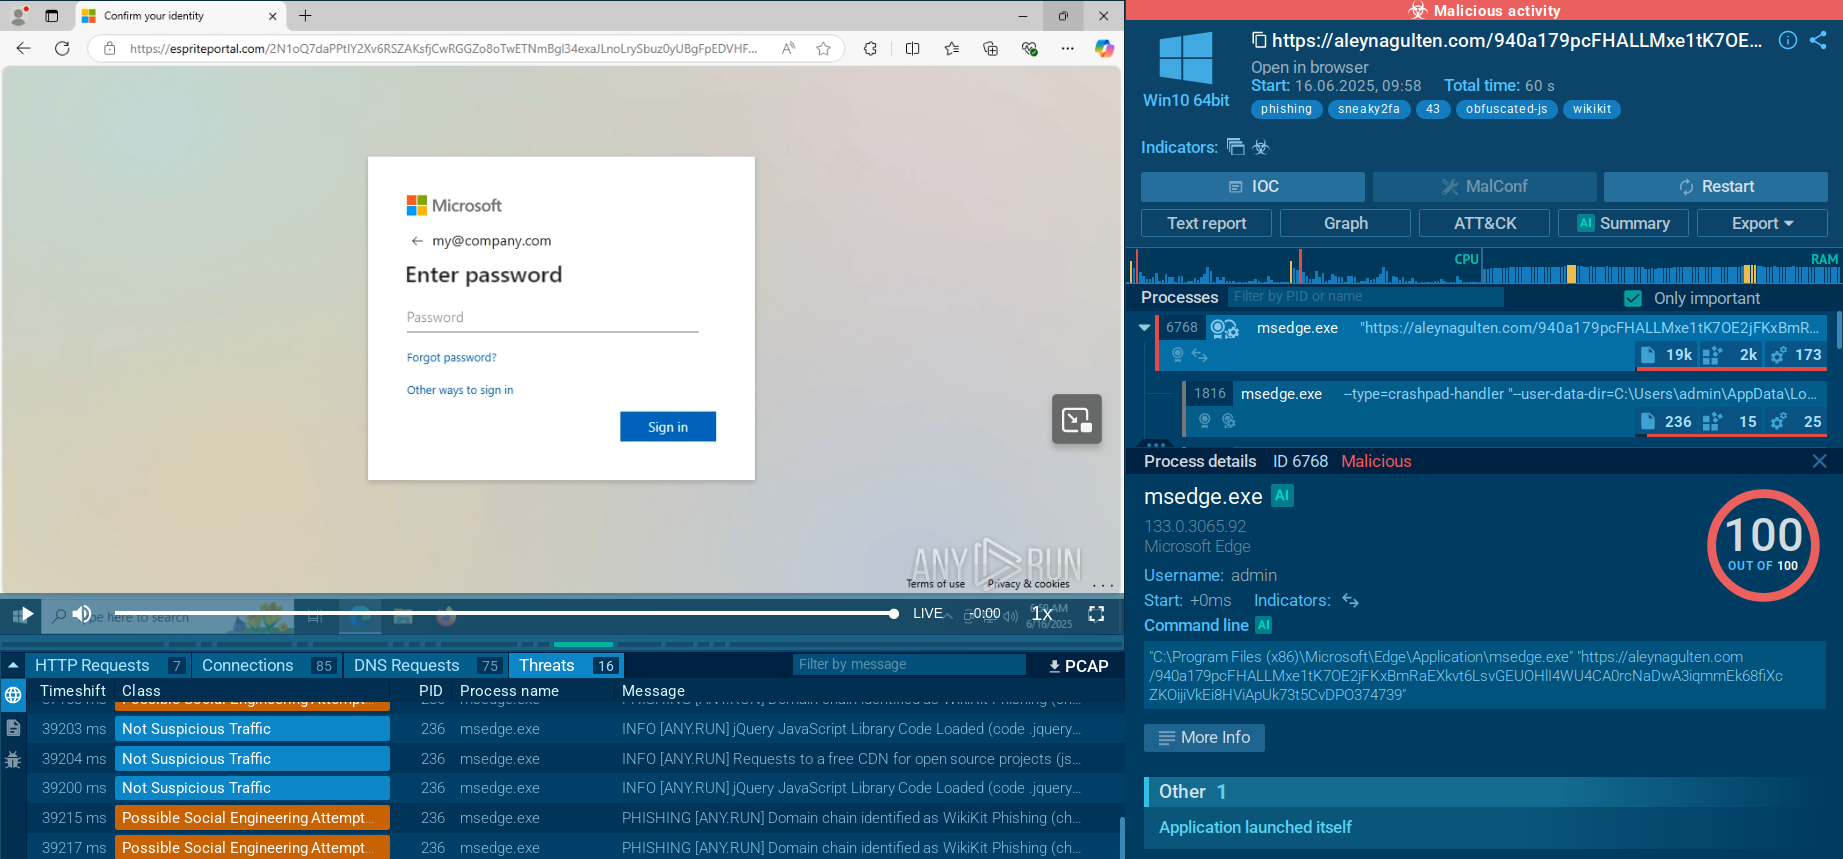
Task: View the process Graph
Action: point(1345,223)
